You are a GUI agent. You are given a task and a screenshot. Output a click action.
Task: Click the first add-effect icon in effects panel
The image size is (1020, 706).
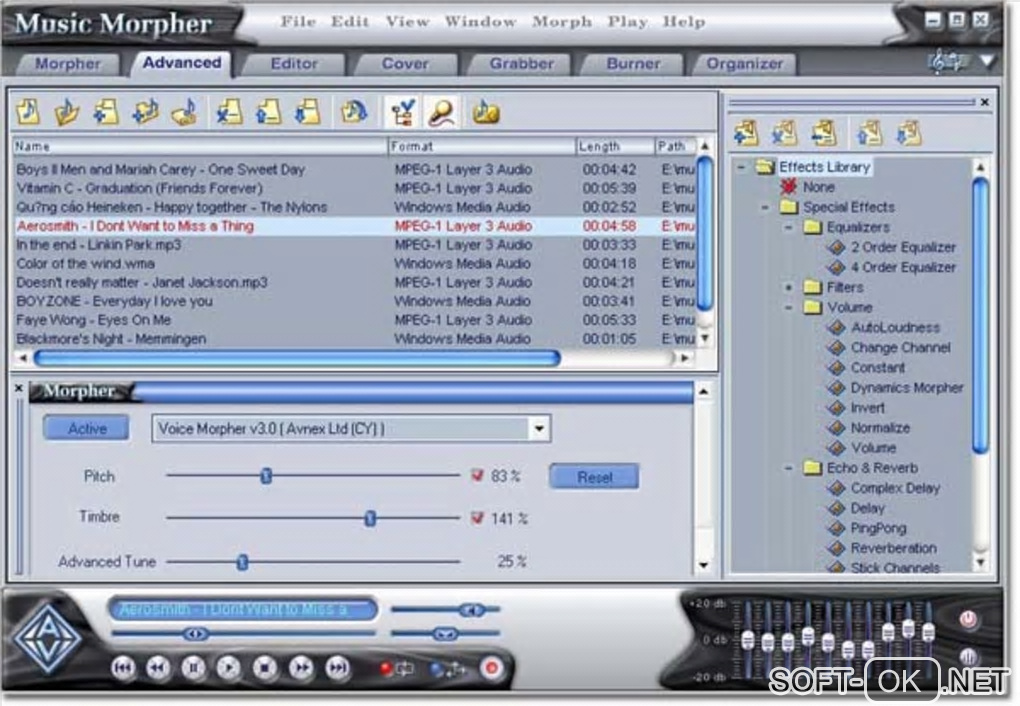[746, 133]
